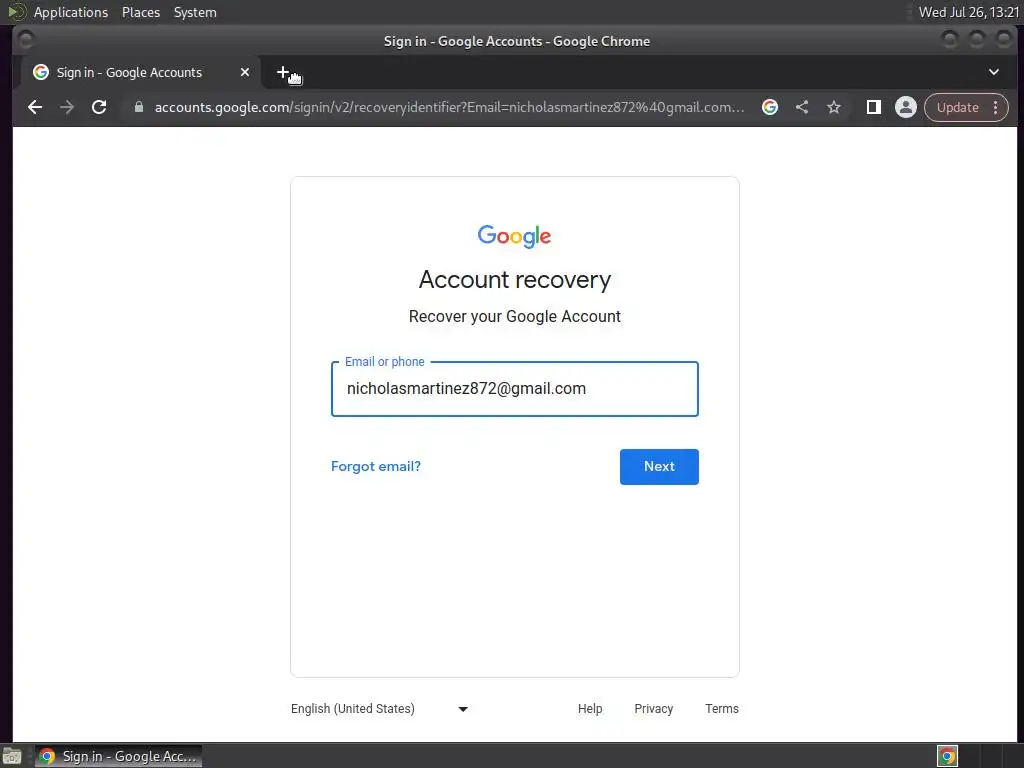Close the Sign in - Google Accounts tab
The width and height of the screenshot is (1024, 768).
click(x=245, y=72)
